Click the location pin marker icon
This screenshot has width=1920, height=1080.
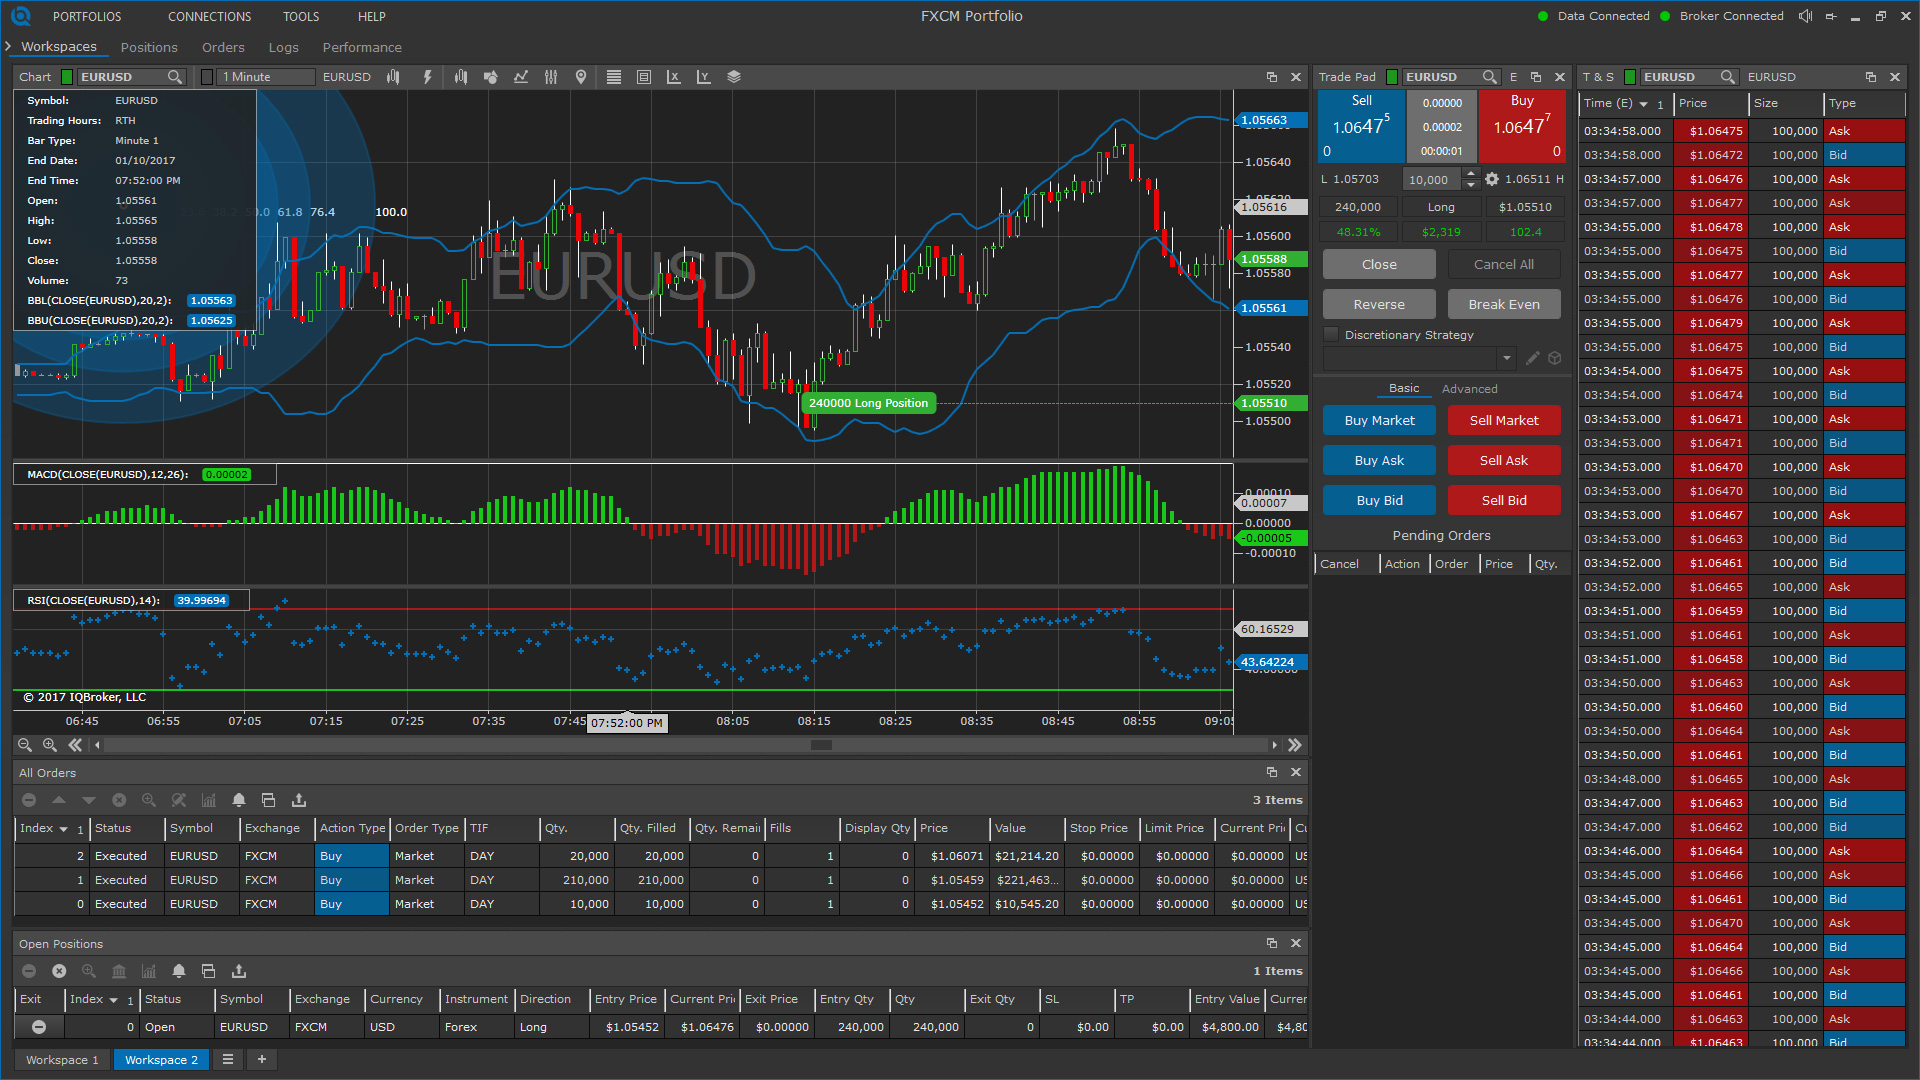point(581,77)
